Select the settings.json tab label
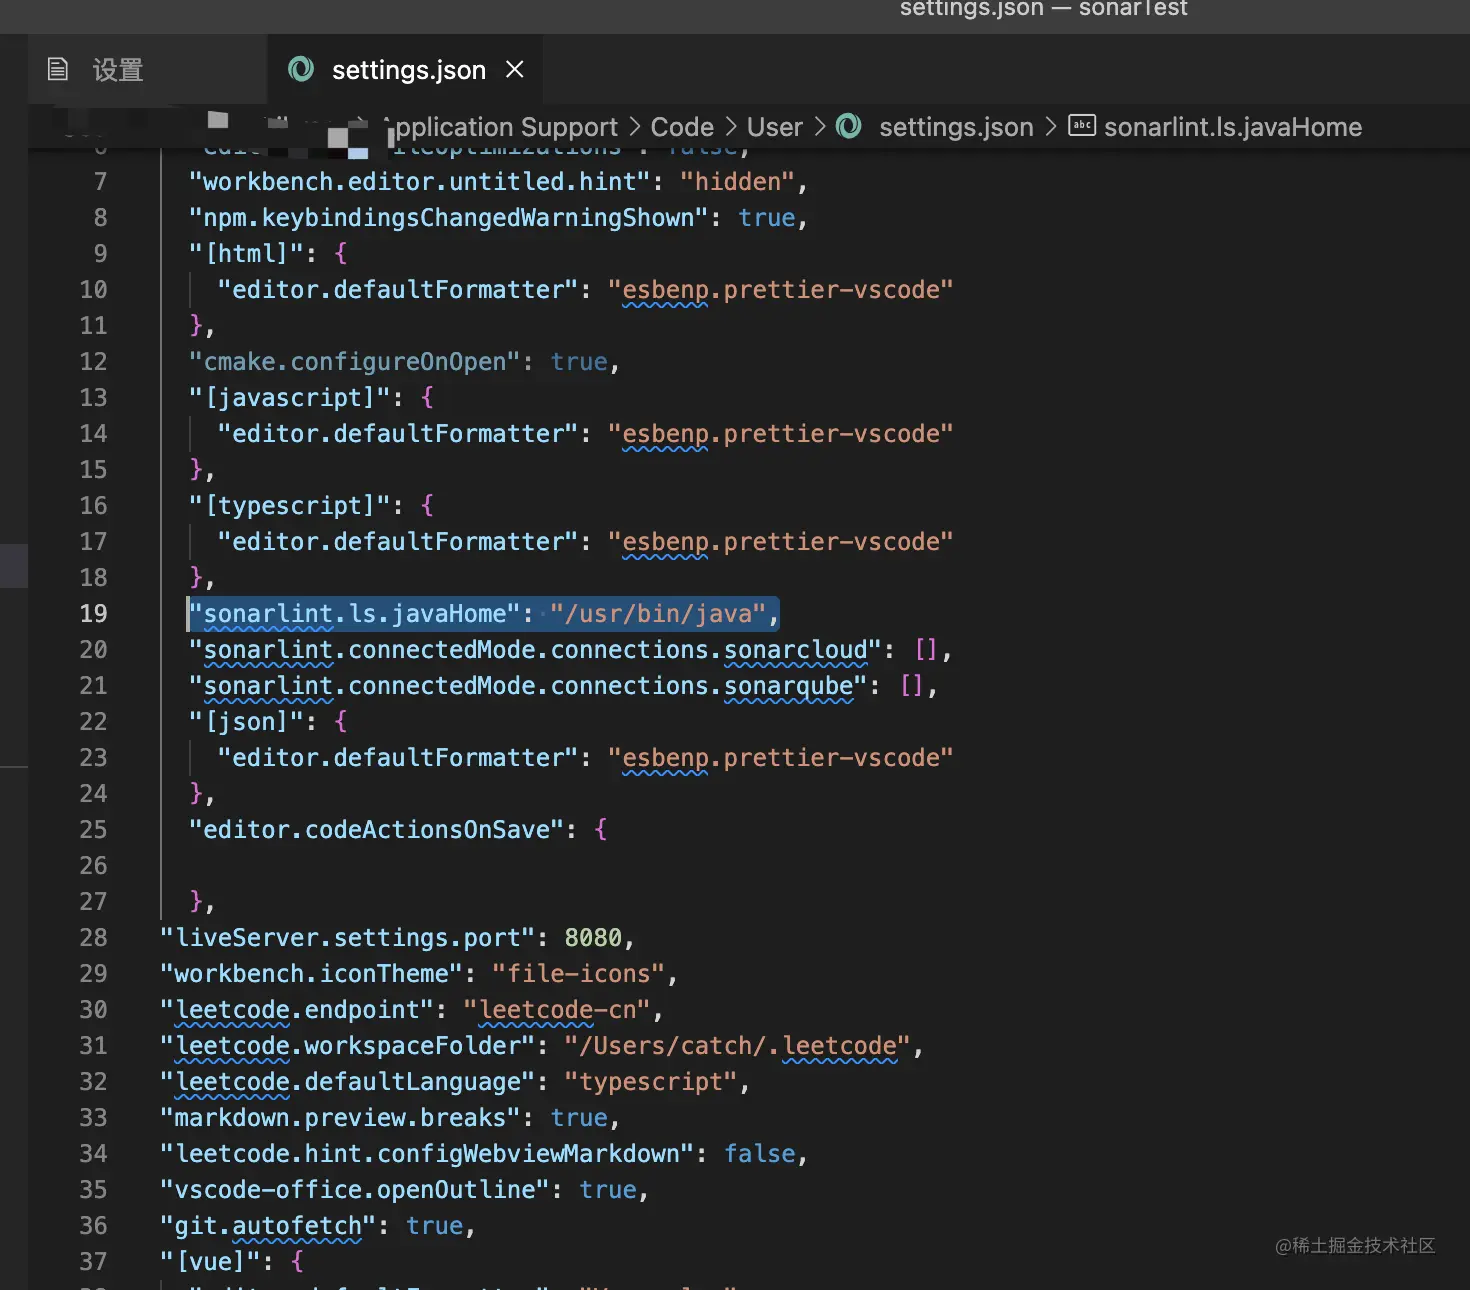1470x1290 pixels. click(409, 70)
